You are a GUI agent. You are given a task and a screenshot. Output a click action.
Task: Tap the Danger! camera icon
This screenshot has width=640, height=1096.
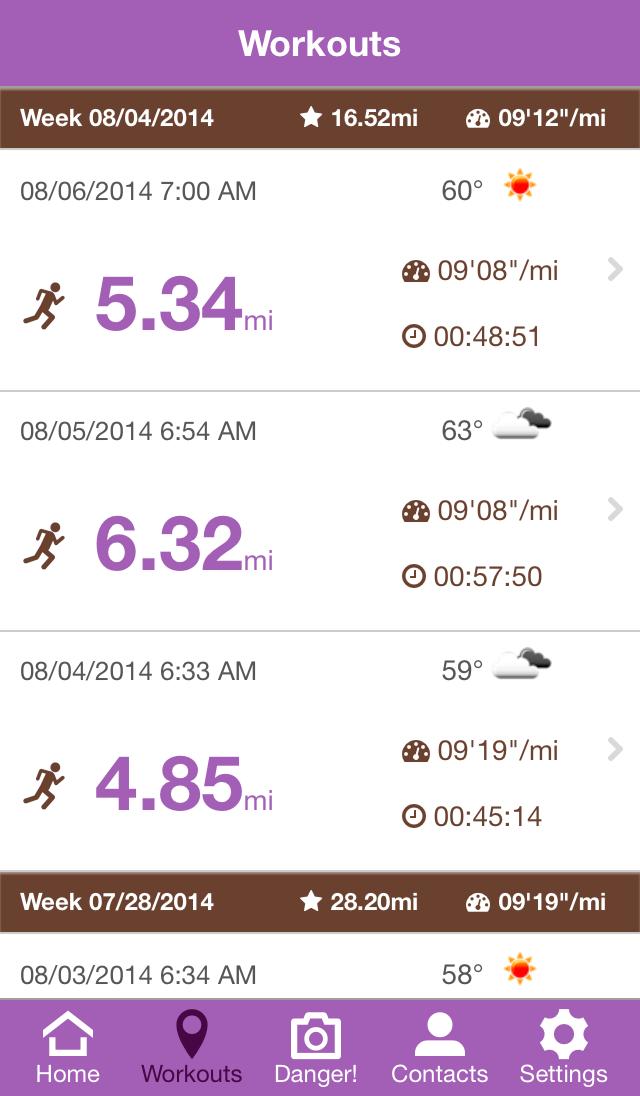point(315,1036)
